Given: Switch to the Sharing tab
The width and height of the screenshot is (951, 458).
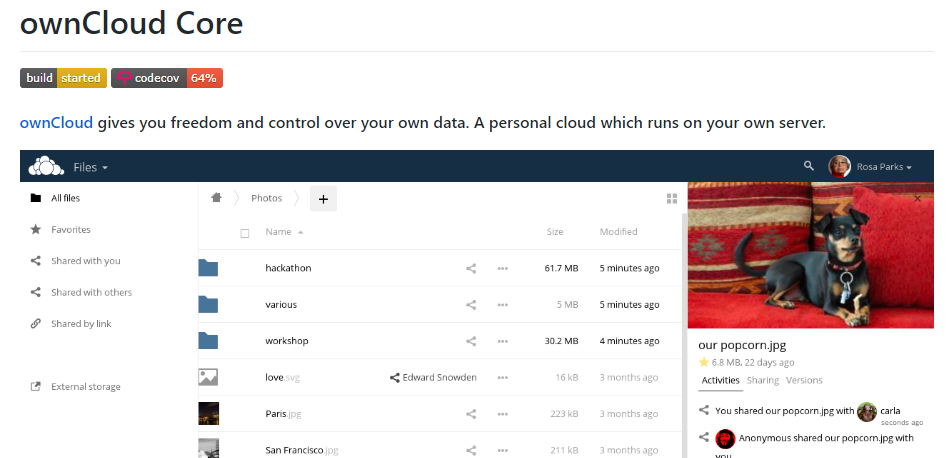Looking at the screenshot, I should (762, 380).
